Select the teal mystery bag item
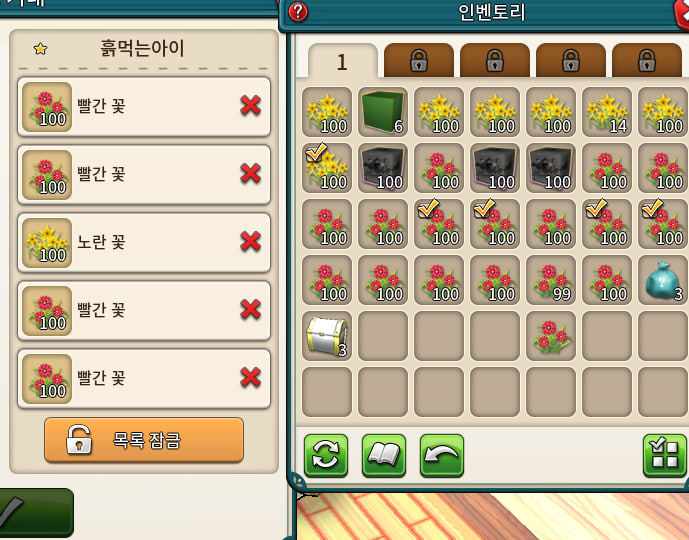 click(x=663, y=280)
